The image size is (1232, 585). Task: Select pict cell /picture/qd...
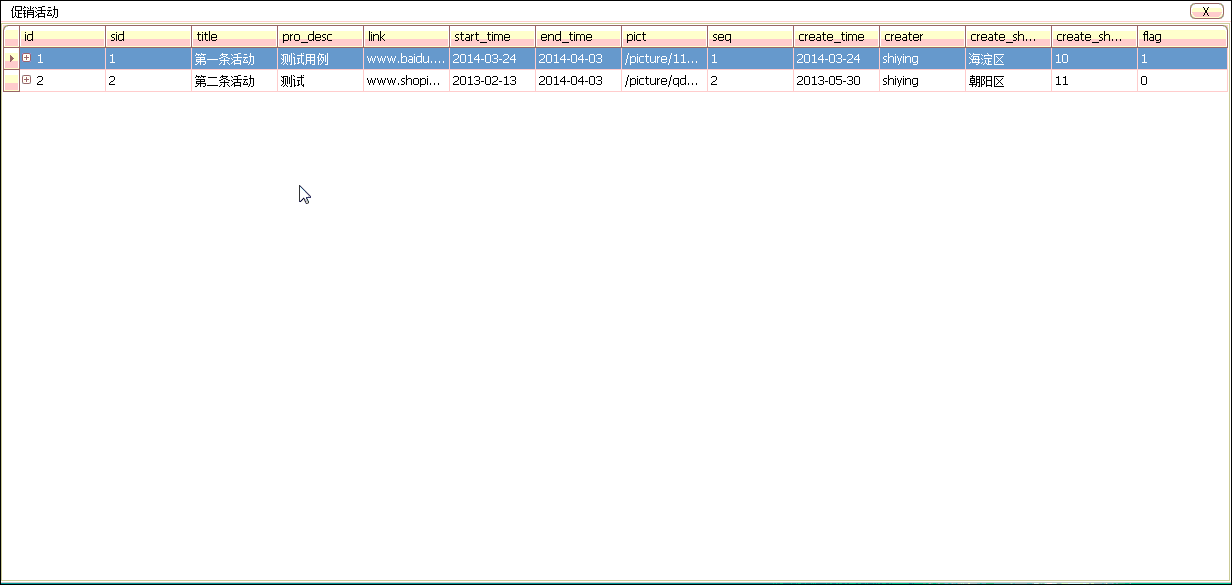click(x=664, y=81)
